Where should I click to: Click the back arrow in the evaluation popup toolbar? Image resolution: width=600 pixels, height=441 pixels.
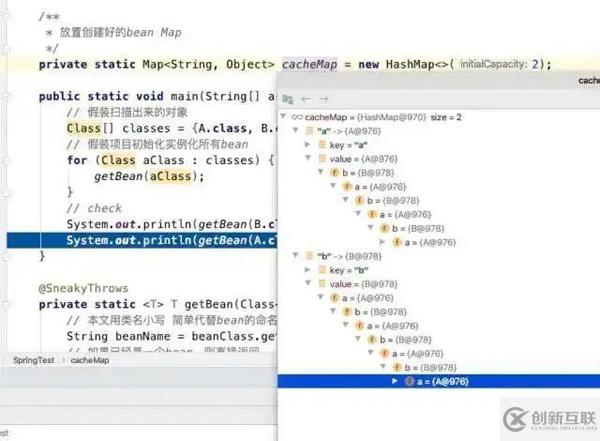click(x=305, y=99)
